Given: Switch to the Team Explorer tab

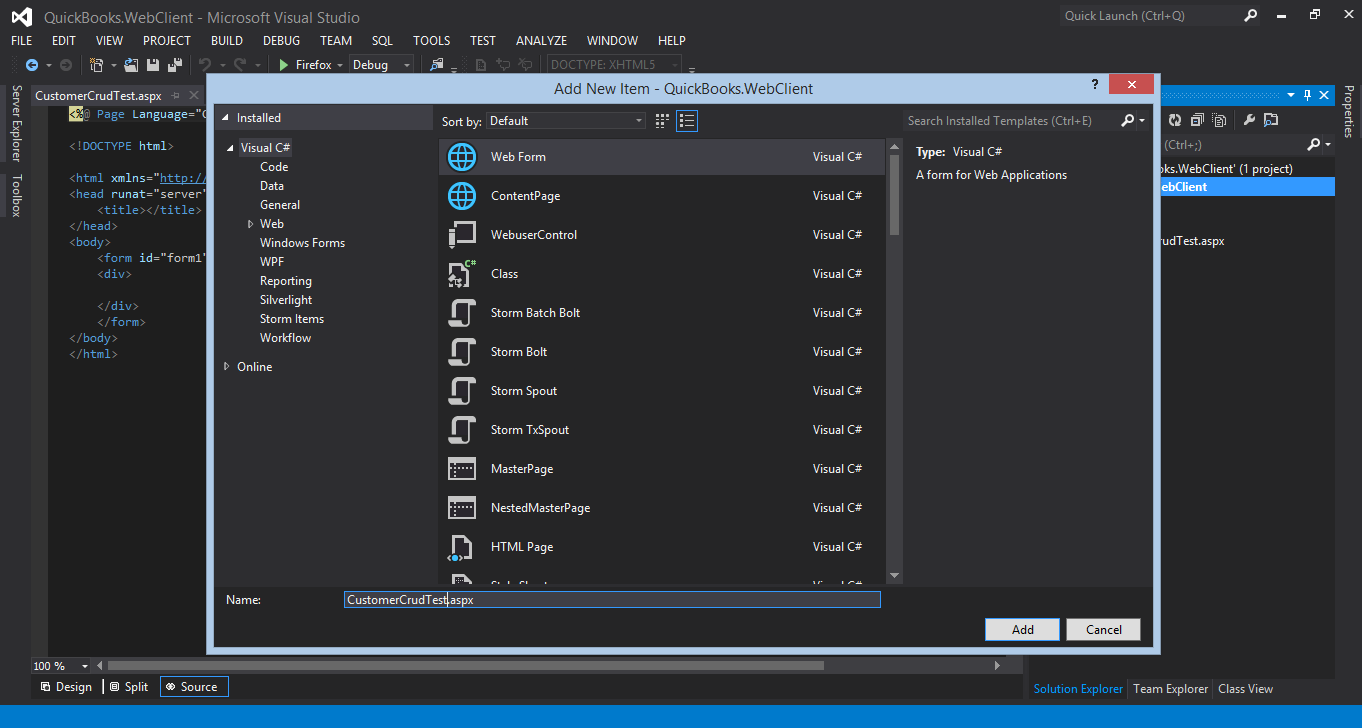Looking at the screenshot, I should 1170,689.
